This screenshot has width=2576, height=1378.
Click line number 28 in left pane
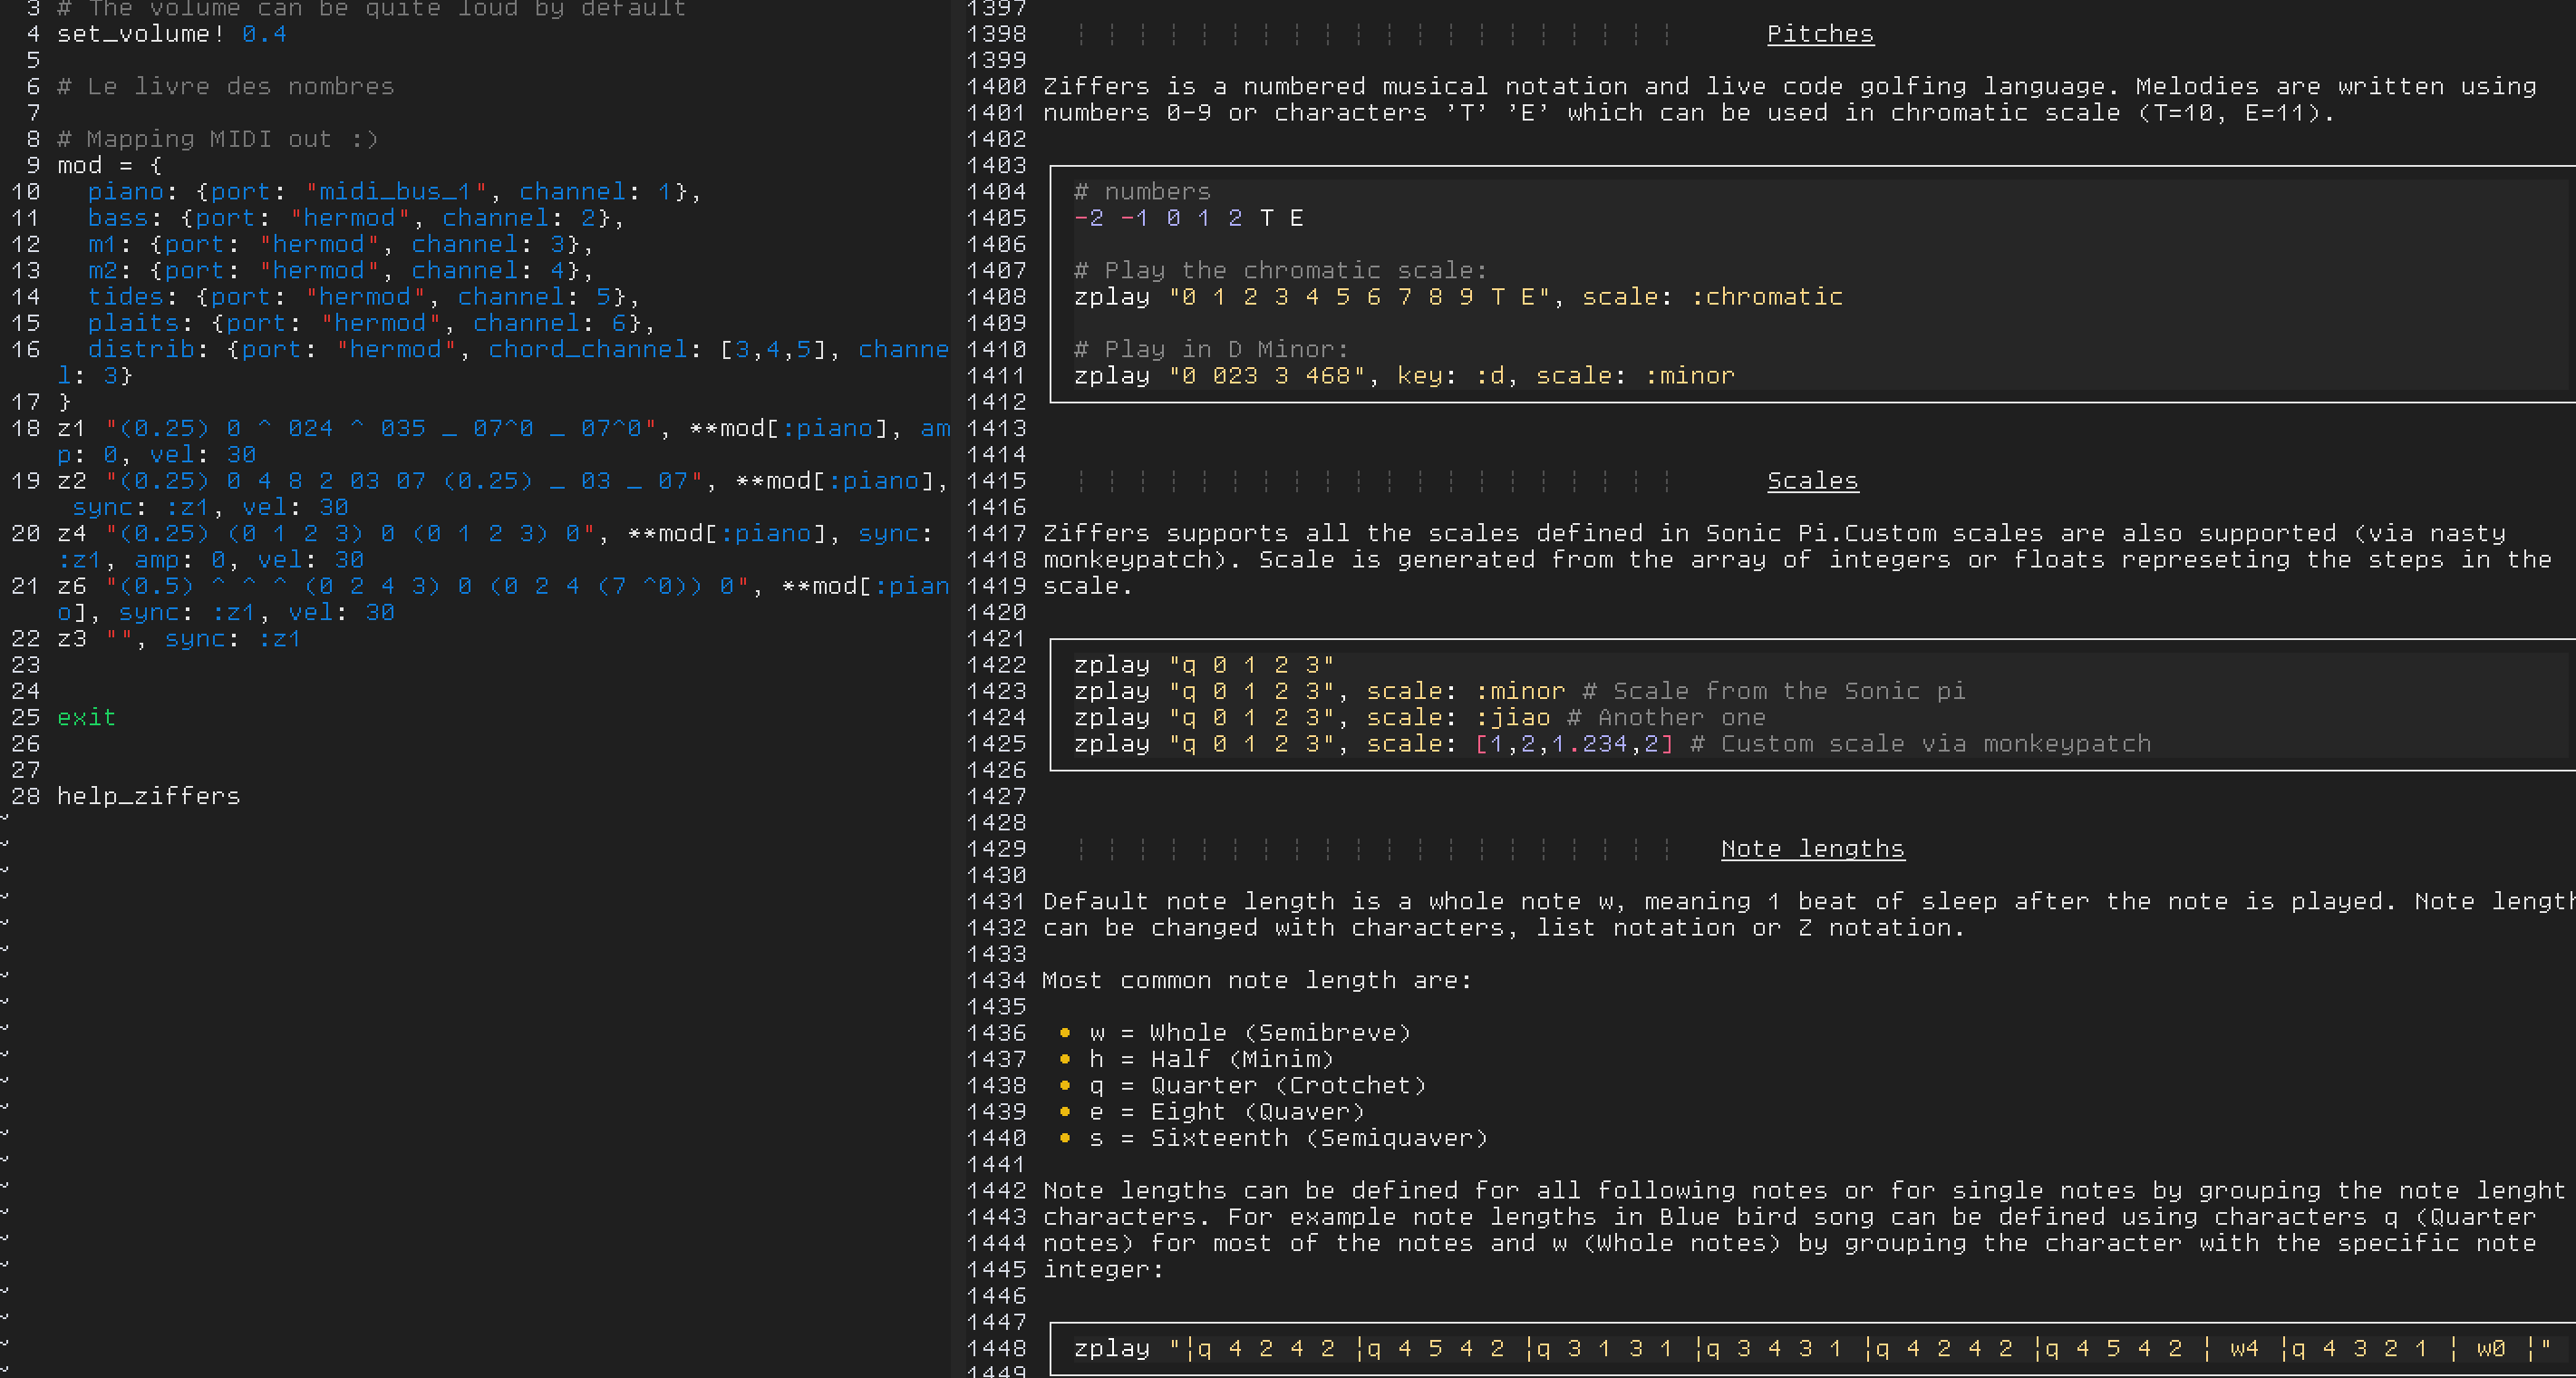[x=26, y=797]
